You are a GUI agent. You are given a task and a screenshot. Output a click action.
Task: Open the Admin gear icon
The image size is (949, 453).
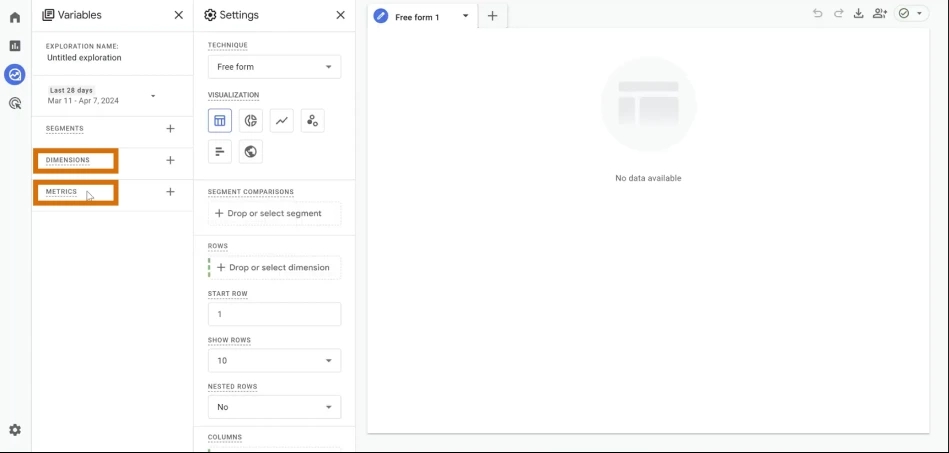tap(15, 430)
